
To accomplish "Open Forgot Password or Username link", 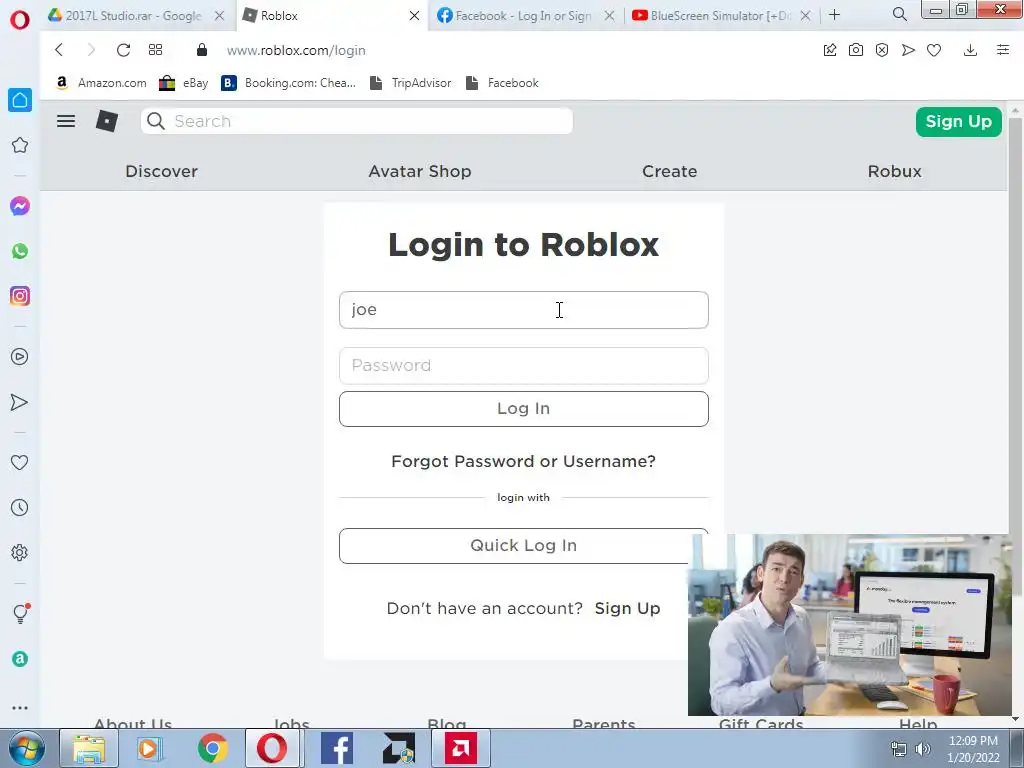I will (x=524, y=462).
